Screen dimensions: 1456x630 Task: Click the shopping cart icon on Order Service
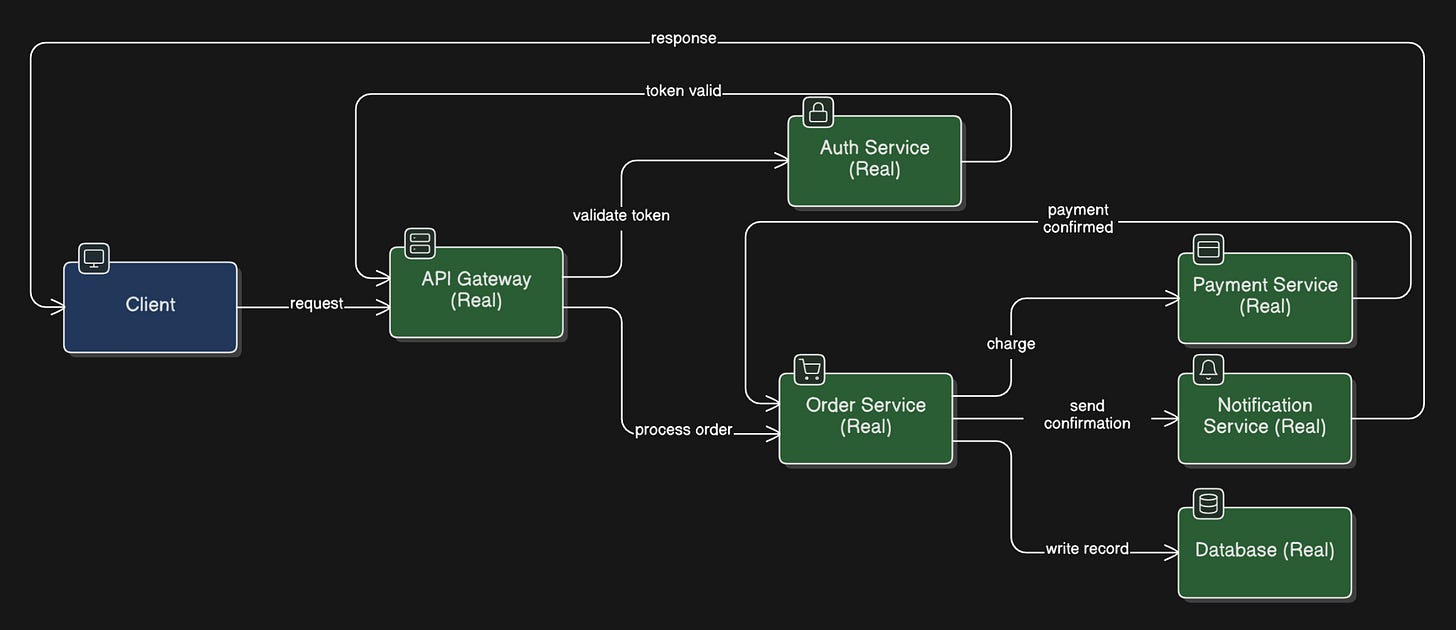[x=810, y=369]
